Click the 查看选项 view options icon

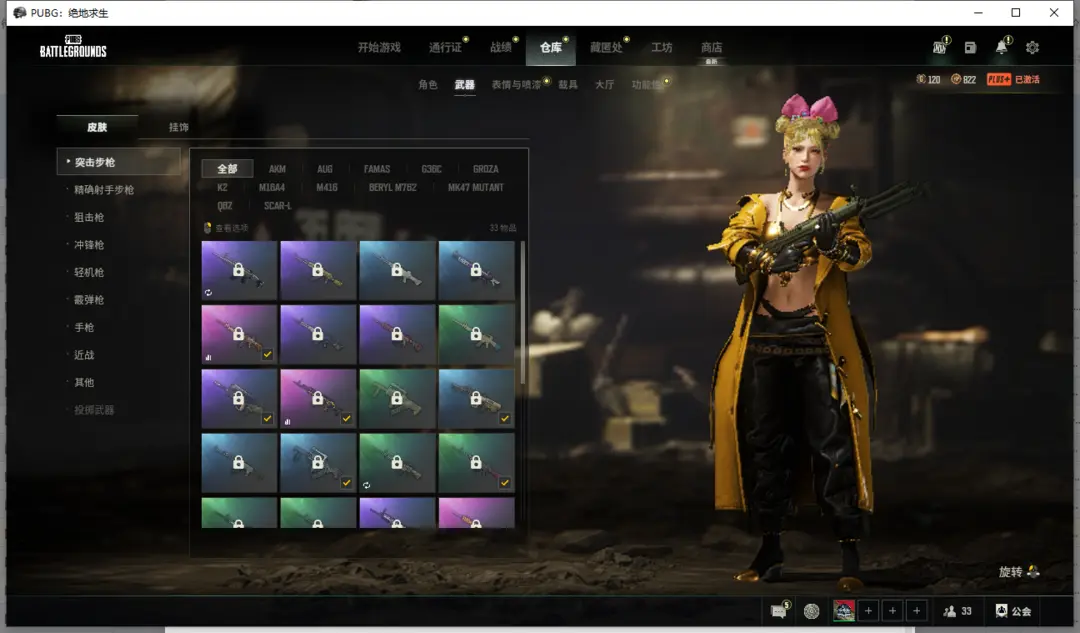click(207, 228)
